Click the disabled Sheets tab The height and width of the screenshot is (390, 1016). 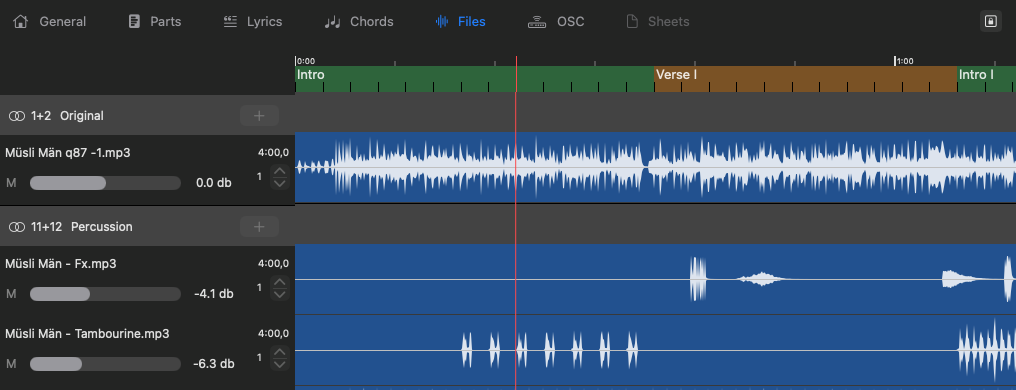point(658,21)
